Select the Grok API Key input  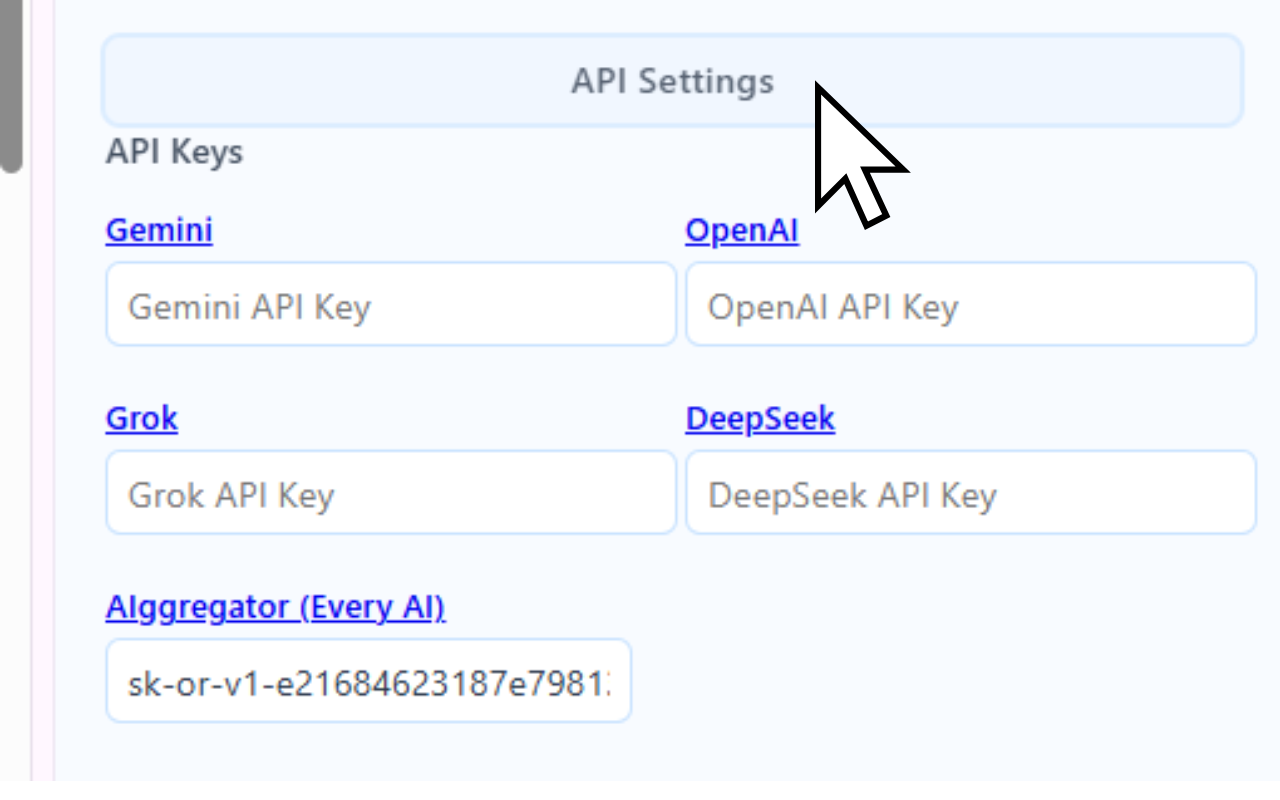[391, 493]
